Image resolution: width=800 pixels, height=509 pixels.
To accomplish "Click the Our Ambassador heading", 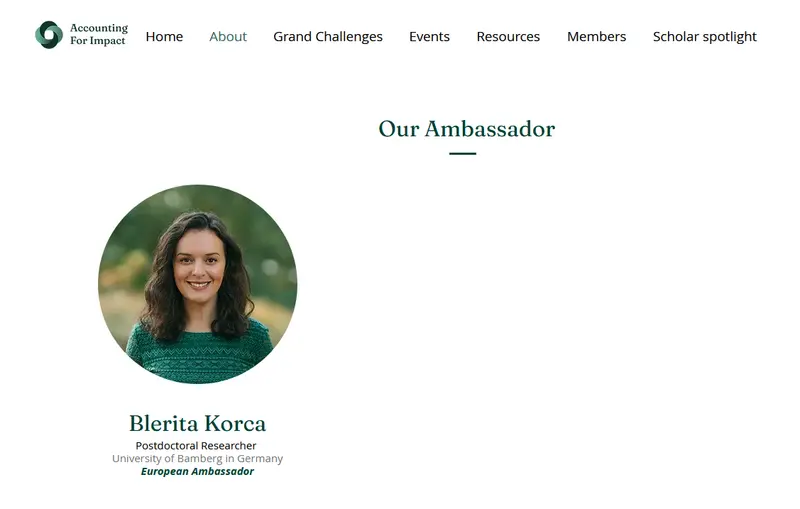I will tap(466, 129).
